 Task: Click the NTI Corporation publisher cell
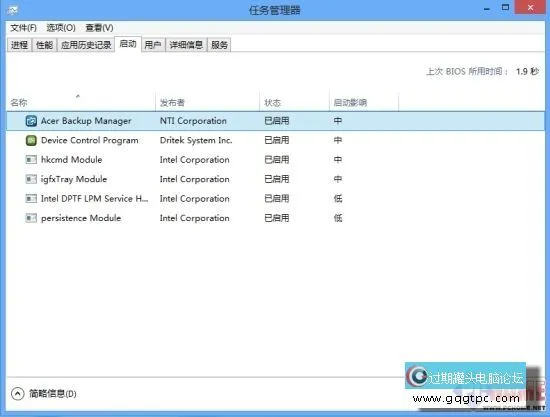pyautogui.click(x=193, y=121)
